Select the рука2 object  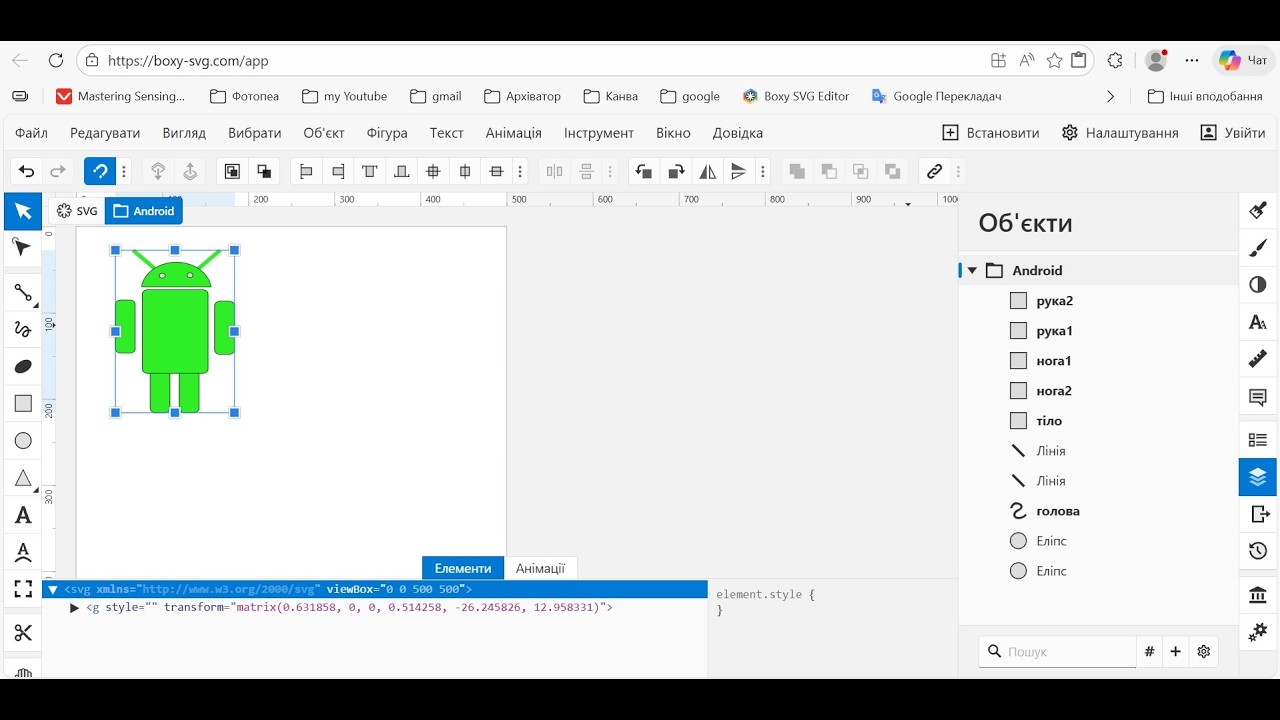coord(1098,301)
